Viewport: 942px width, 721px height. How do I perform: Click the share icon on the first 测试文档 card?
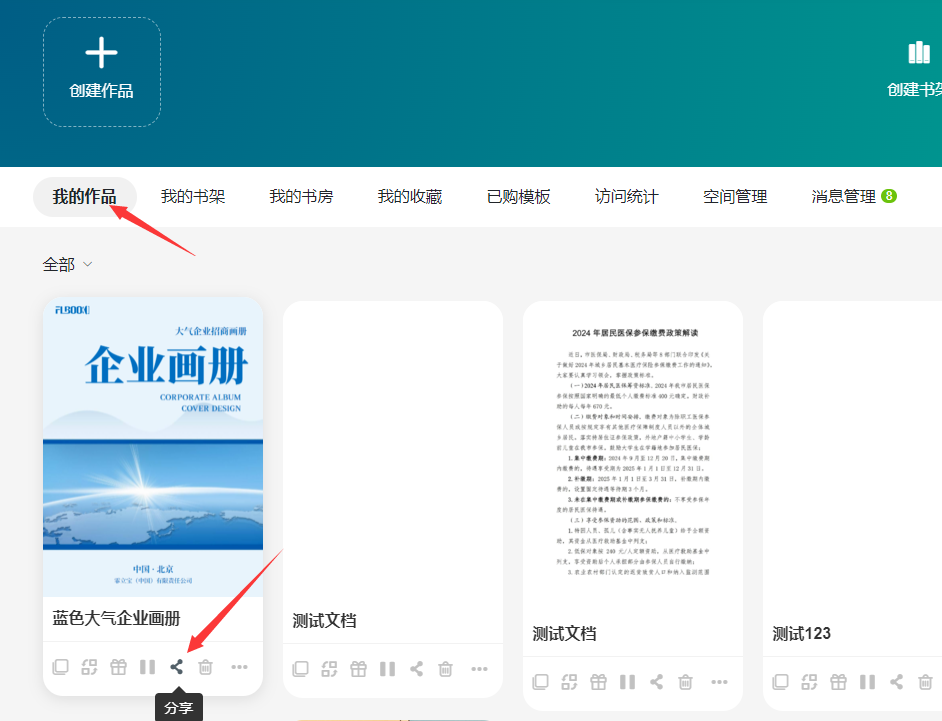(417, 669)
